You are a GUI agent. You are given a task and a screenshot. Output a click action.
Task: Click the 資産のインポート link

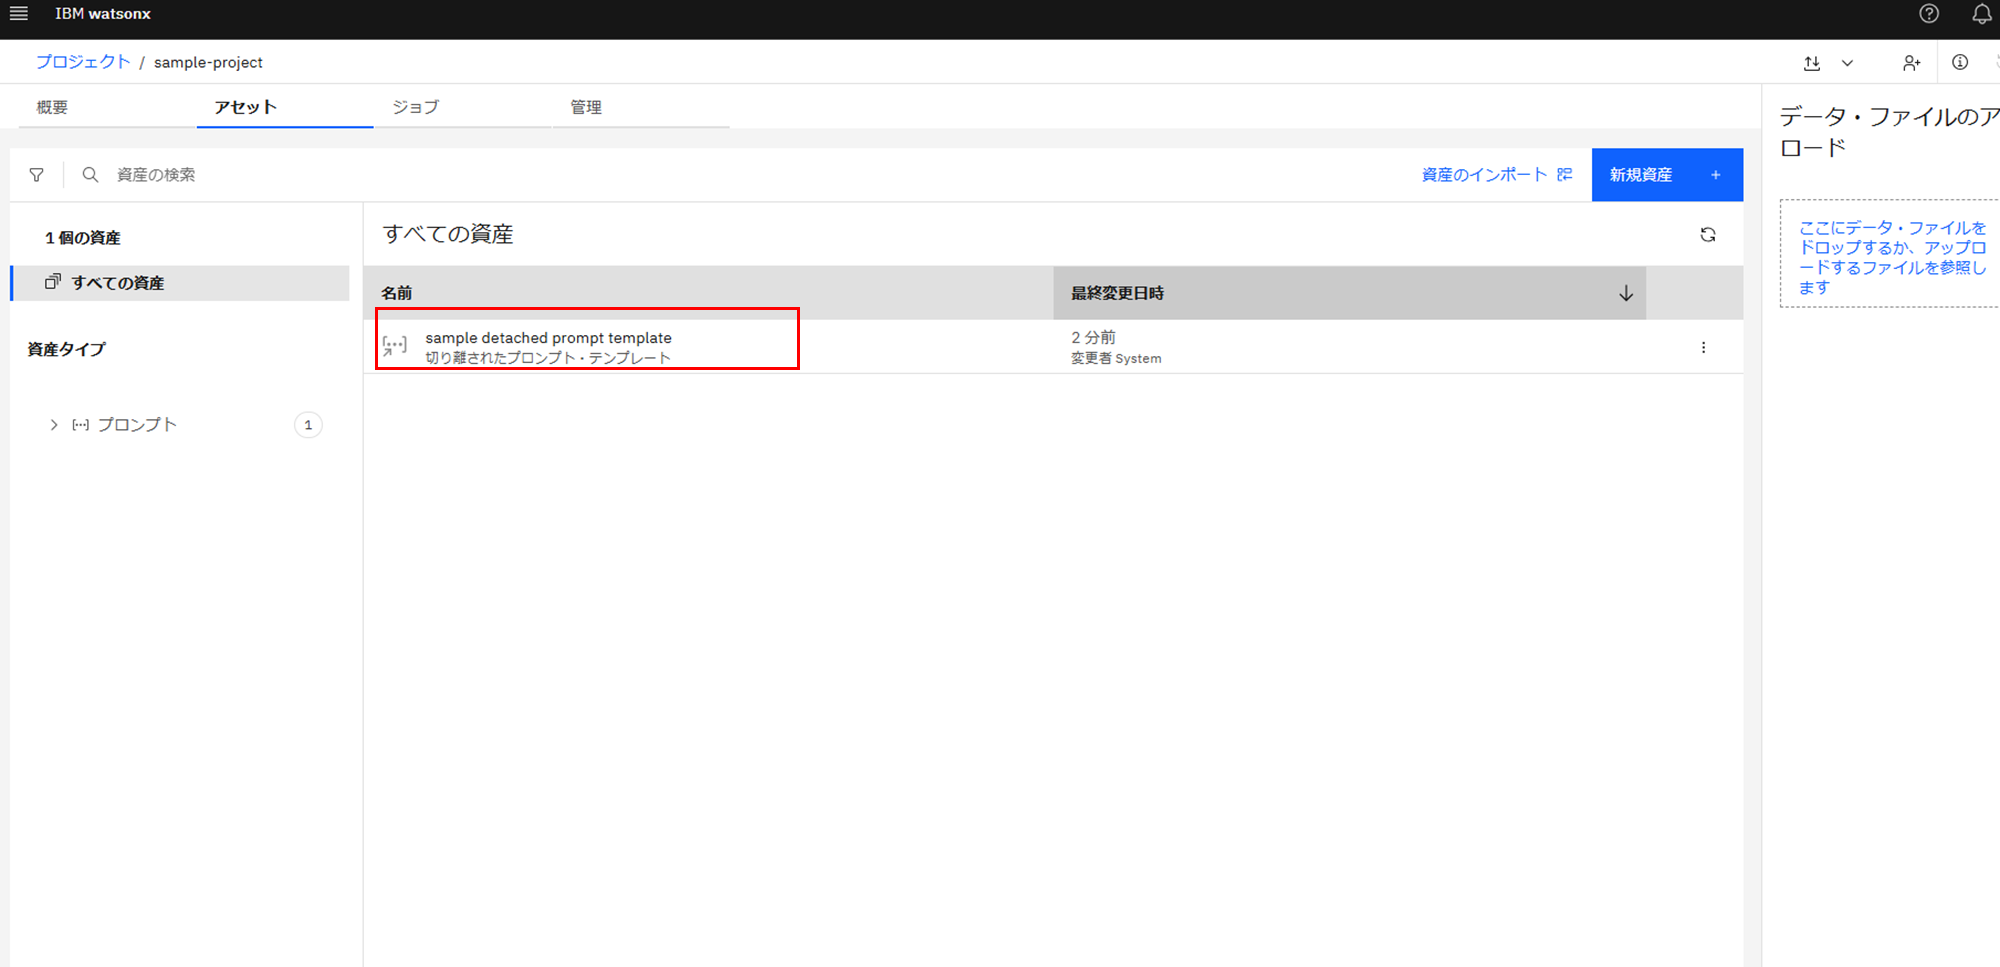1497,175
